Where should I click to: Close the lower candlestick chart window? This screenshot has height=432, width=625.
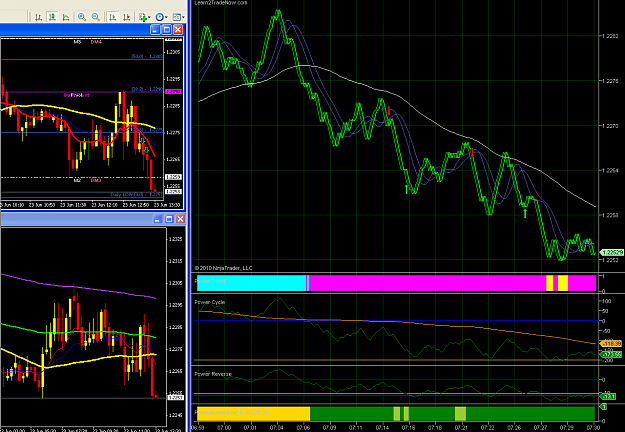click(x=181, y=219)
